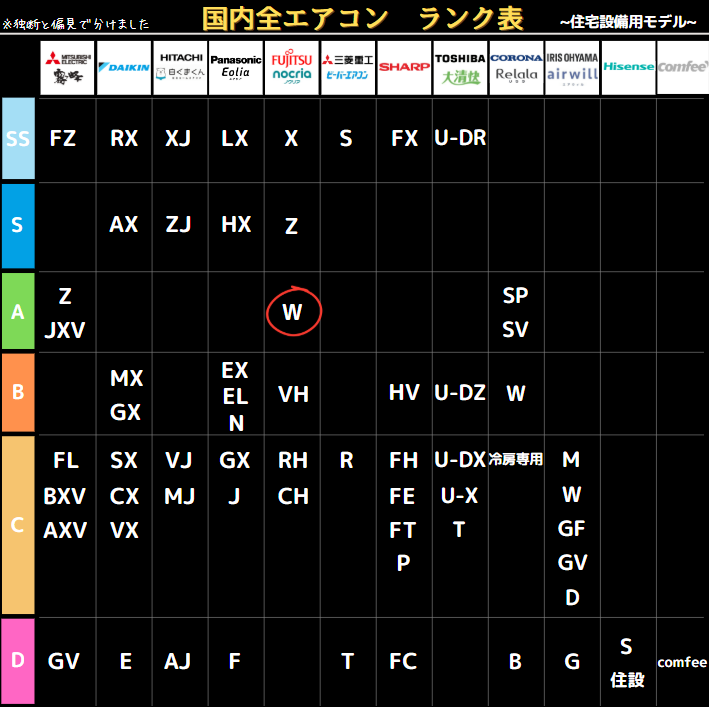Image resolution: width=709 pixels, height=707 pixels.
Task: Click W in the Fujitsu A row
Action: (292, 312)
